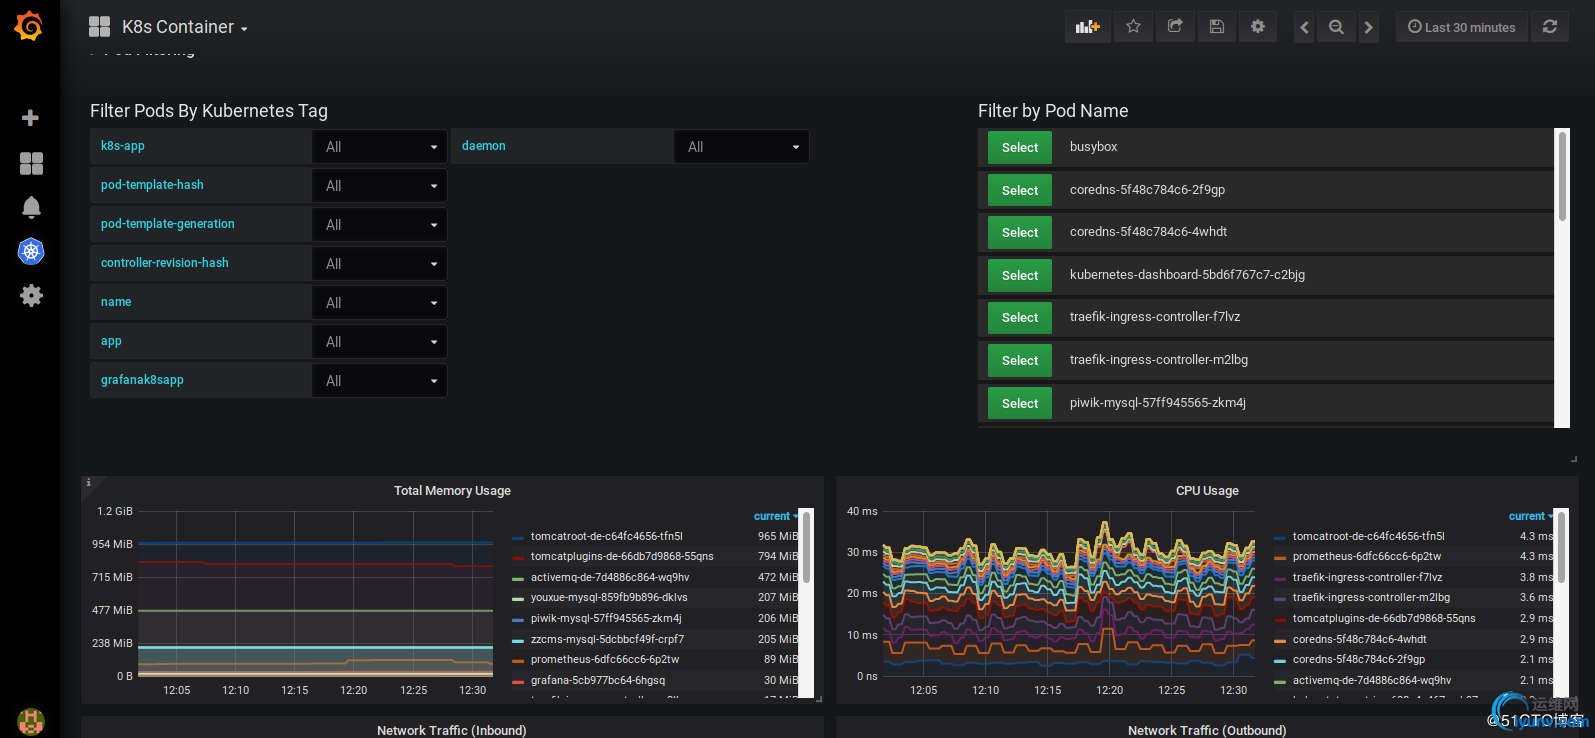Open the Configuration gear in sidebar

tap(31, 295)
